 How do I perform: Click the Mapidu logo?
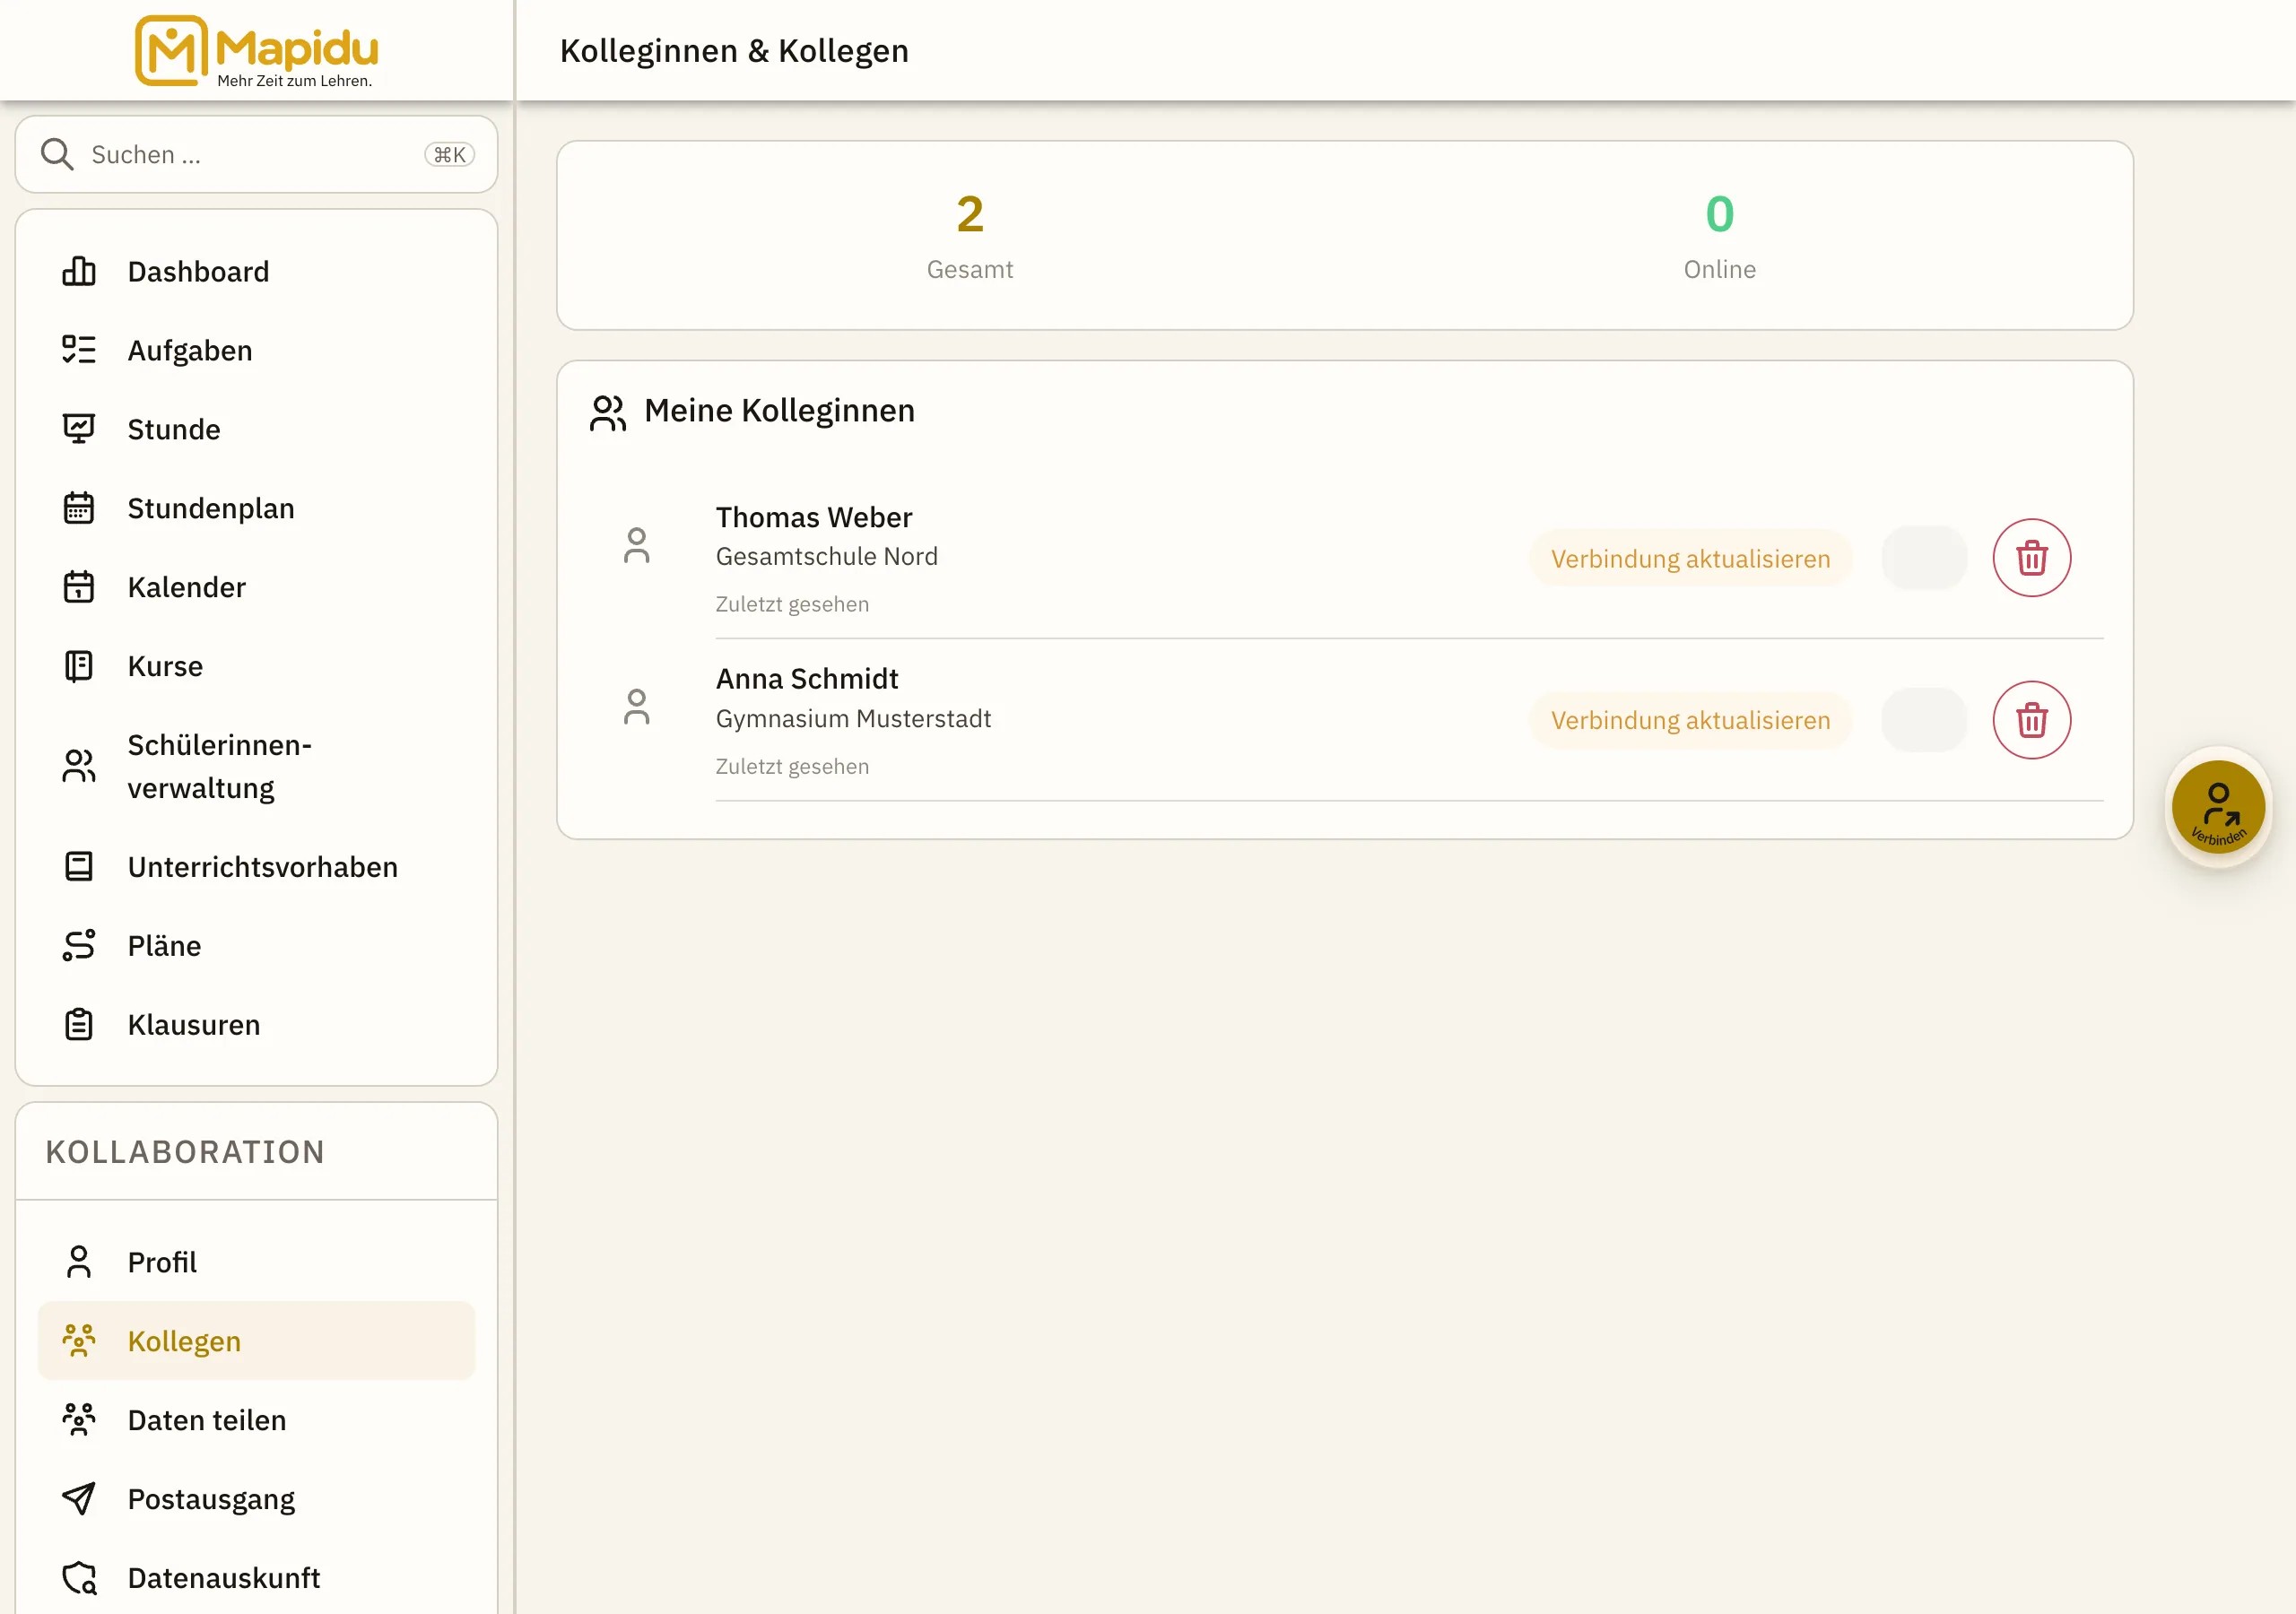256,51
